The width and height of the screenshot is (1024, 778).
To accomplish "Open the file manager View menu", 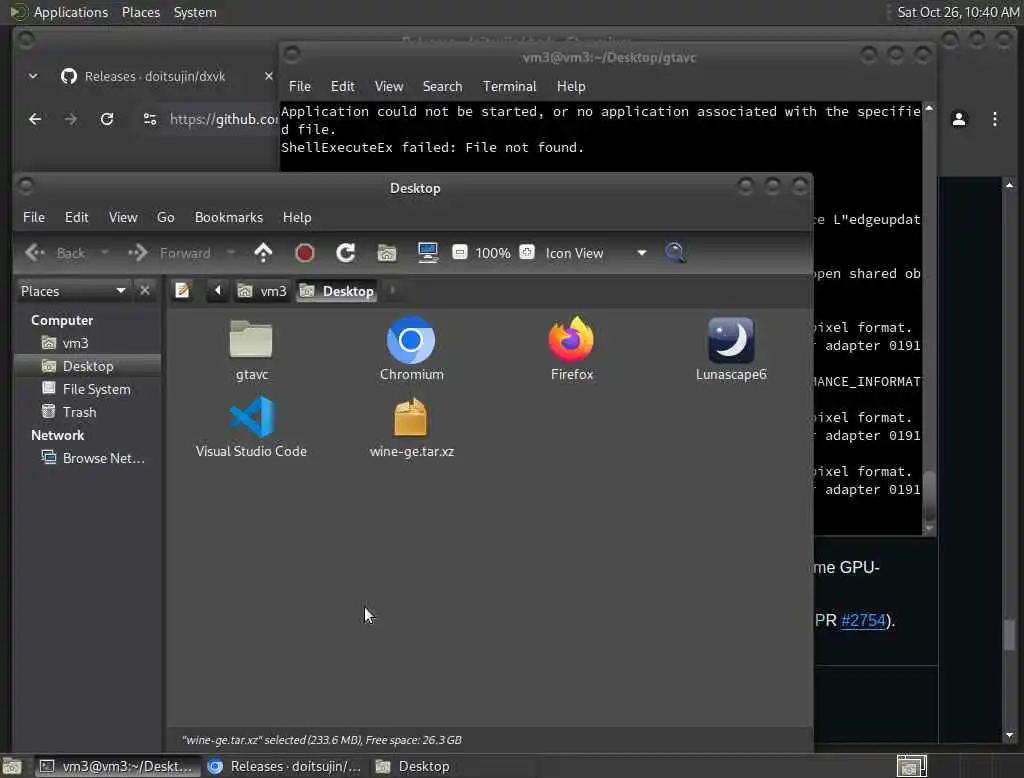I will 123,218.
